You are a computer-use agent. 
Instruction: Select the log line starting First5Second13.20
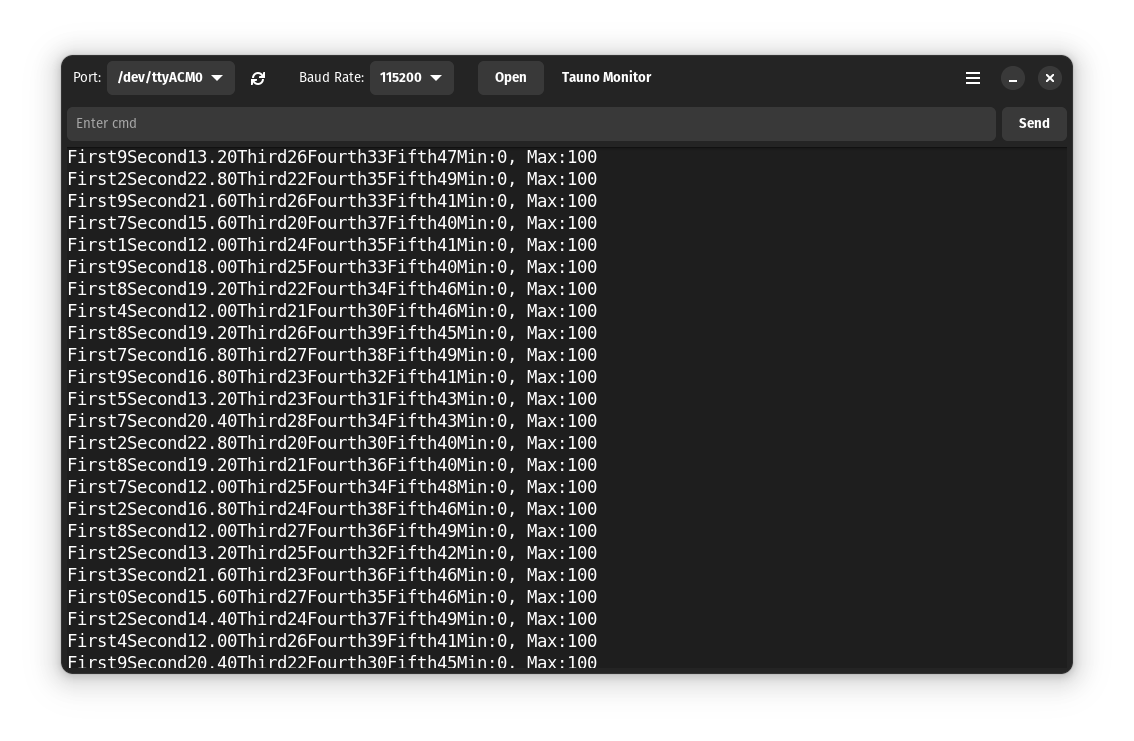tap(332, 399)
